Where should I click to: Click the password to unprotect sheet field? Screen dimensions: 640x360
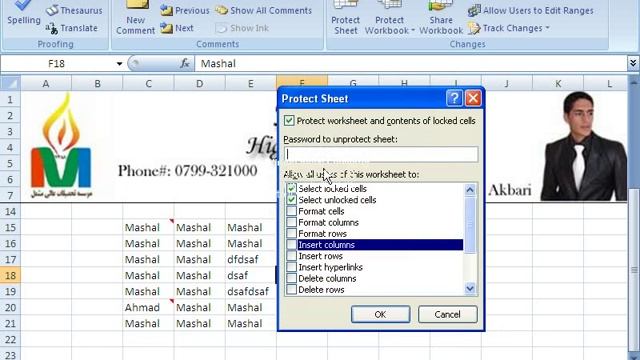point(381,154)
